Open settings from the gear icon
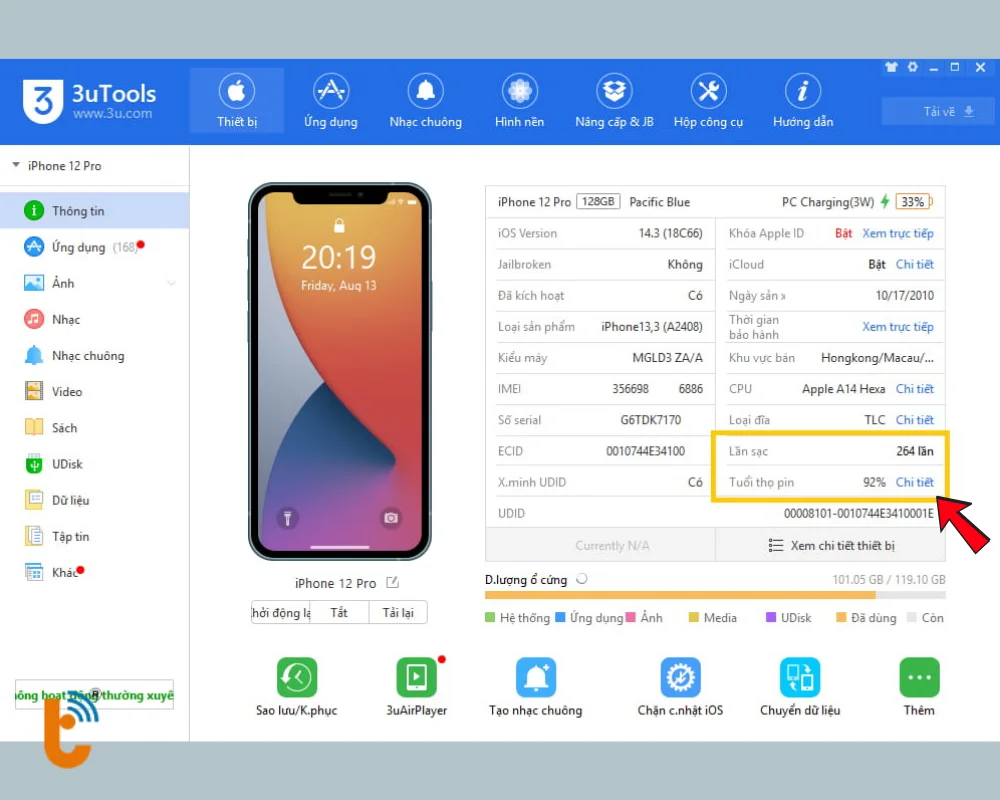The width and height of the screenshot is (1000, 800). click(x=912, y=68)
